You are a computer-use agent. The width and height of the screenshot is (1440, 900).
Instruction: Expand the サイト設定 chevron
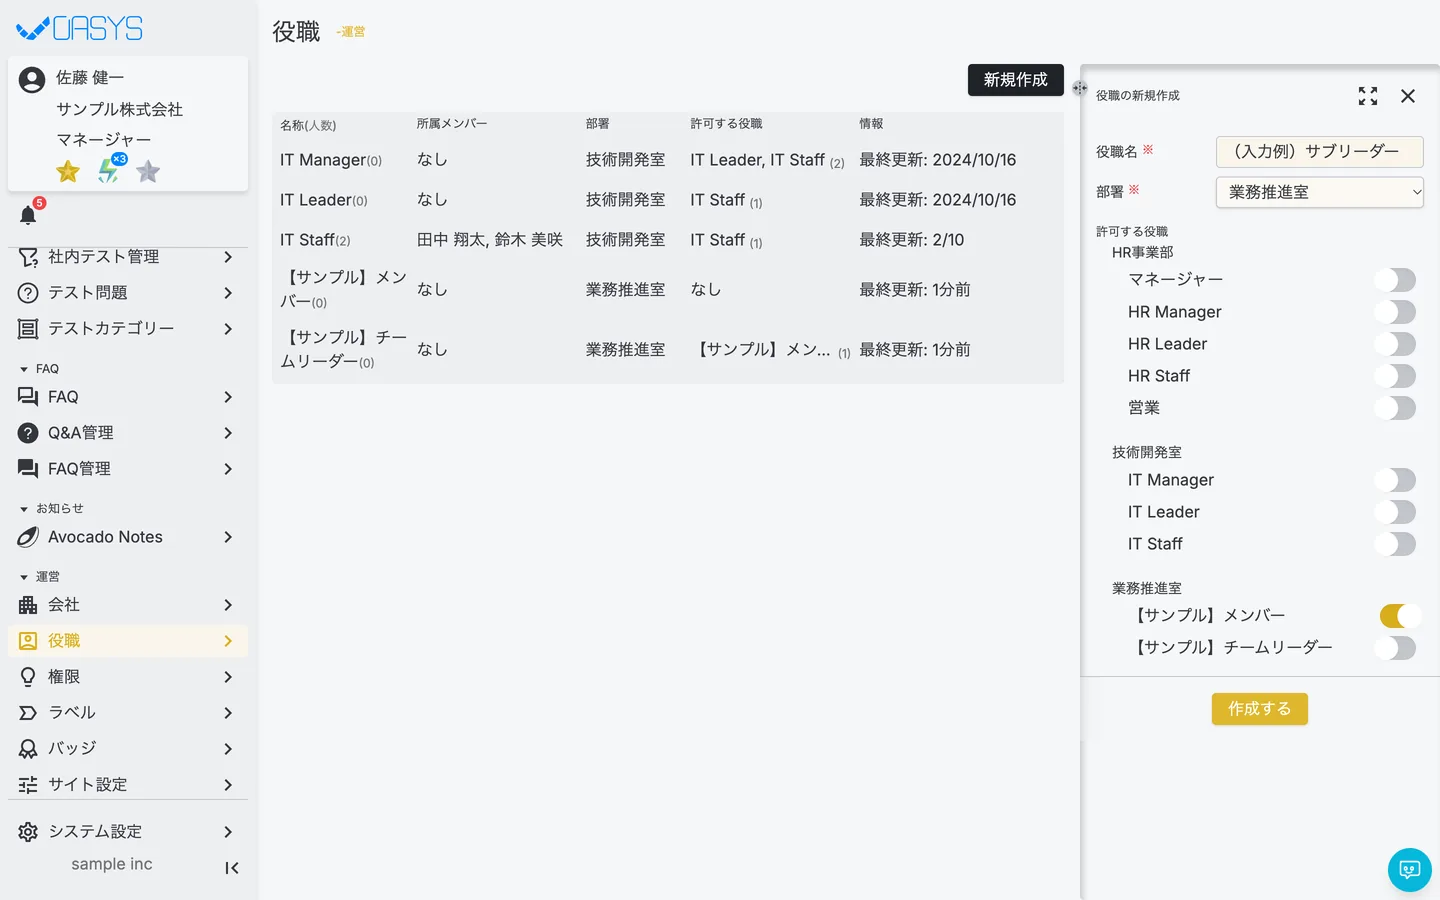click(228, 785)
